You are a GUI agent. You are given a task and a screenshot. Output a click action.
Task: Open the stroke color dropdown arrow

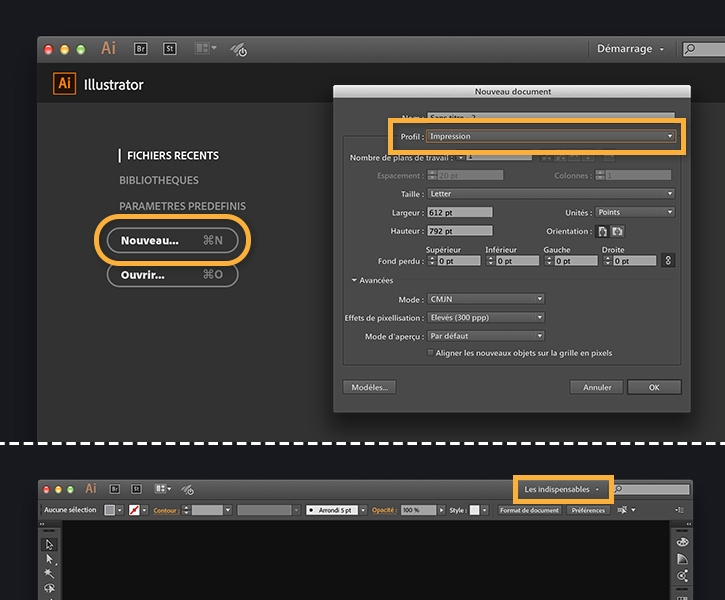coord(144,510)
